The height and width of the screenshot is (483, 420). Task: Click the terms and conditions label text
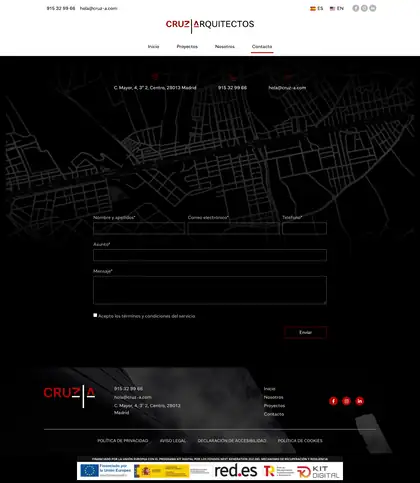tap(147, 316)
